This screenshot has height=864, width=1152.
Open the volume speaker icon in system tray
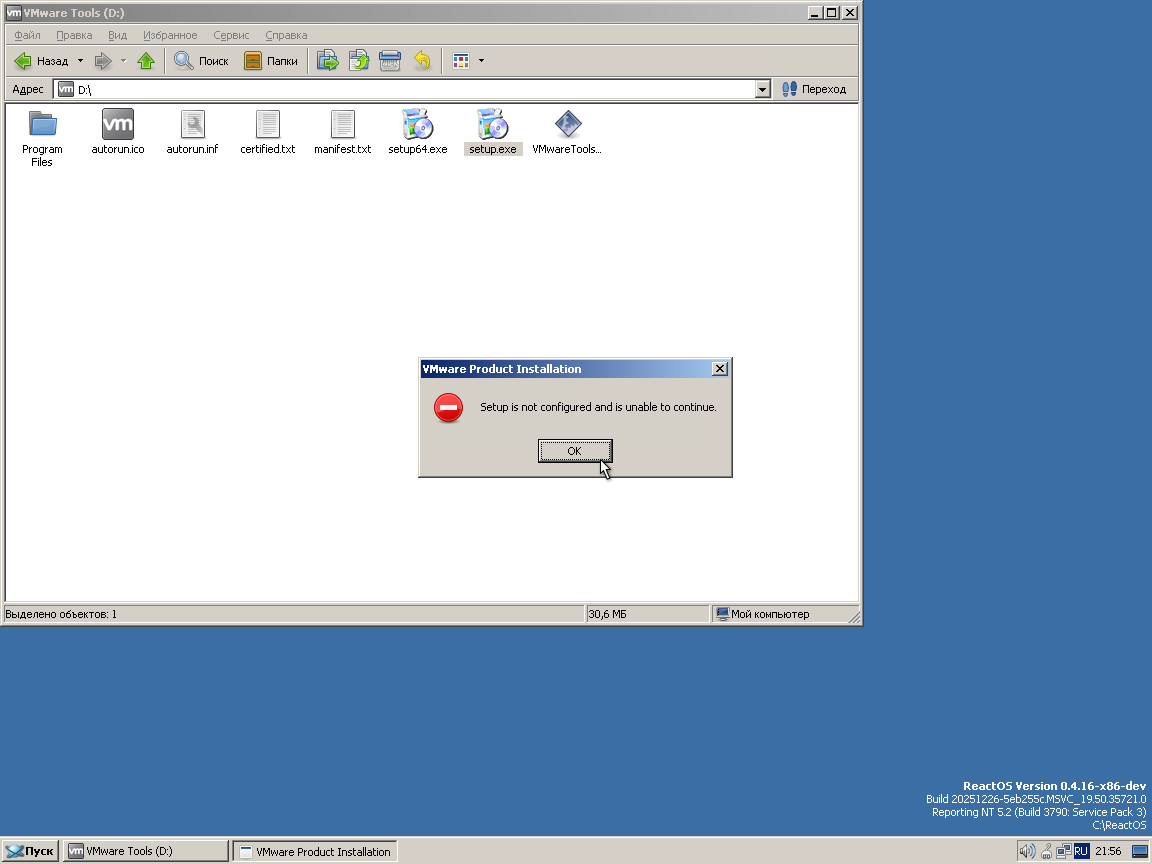point(1026,851)
